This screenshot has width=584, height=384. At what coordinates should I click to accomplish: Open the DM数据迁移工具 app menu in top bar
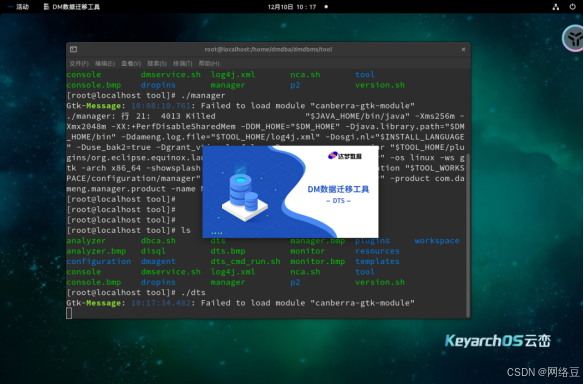coord(72,7)
